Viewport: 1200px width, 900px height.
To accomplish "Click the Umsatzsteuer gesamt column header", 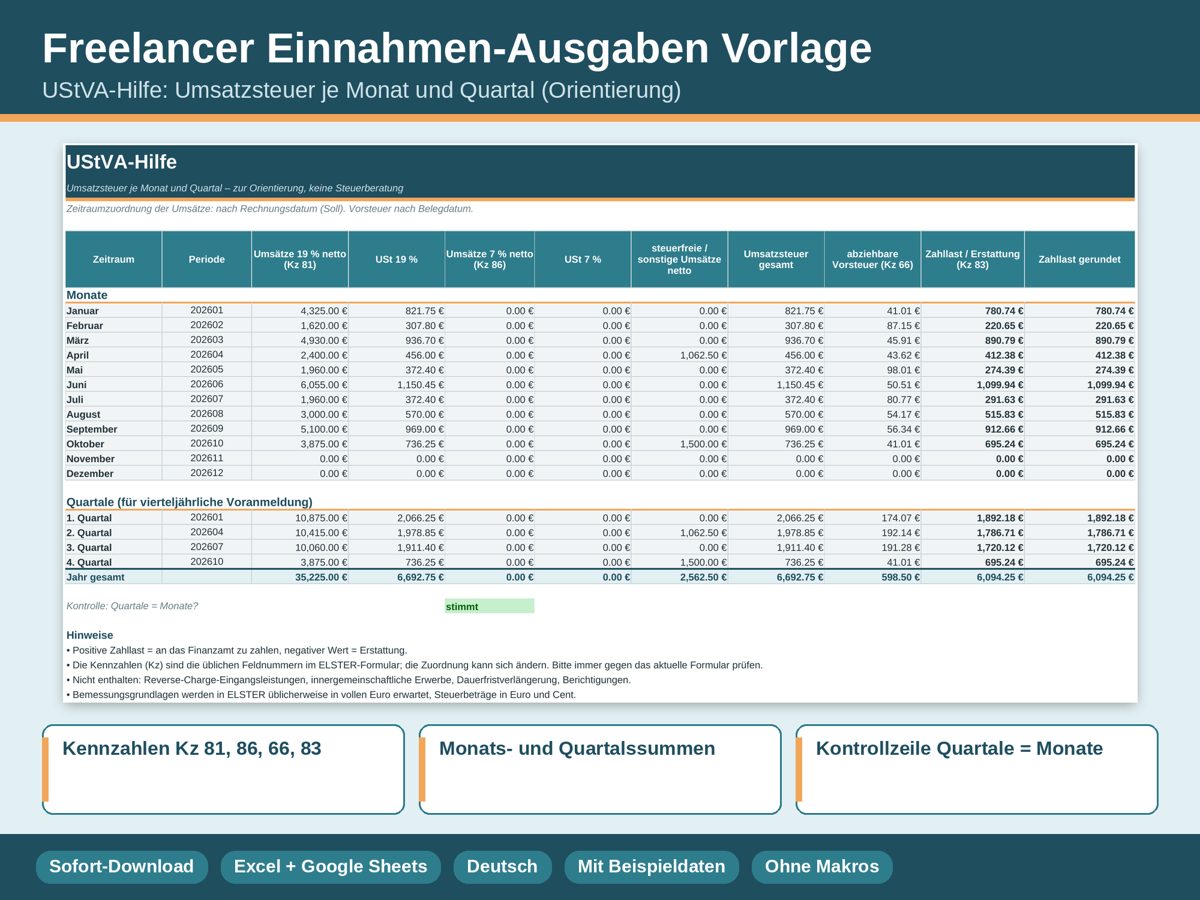I will click(x=776, y=259).
